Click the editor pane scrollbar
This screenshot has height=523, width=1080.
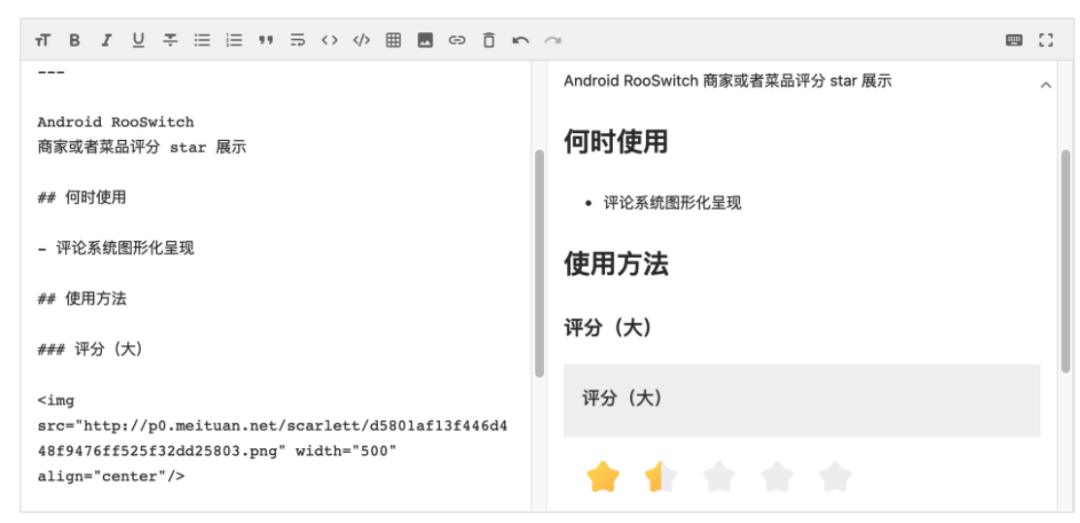[x=539, y=263]
